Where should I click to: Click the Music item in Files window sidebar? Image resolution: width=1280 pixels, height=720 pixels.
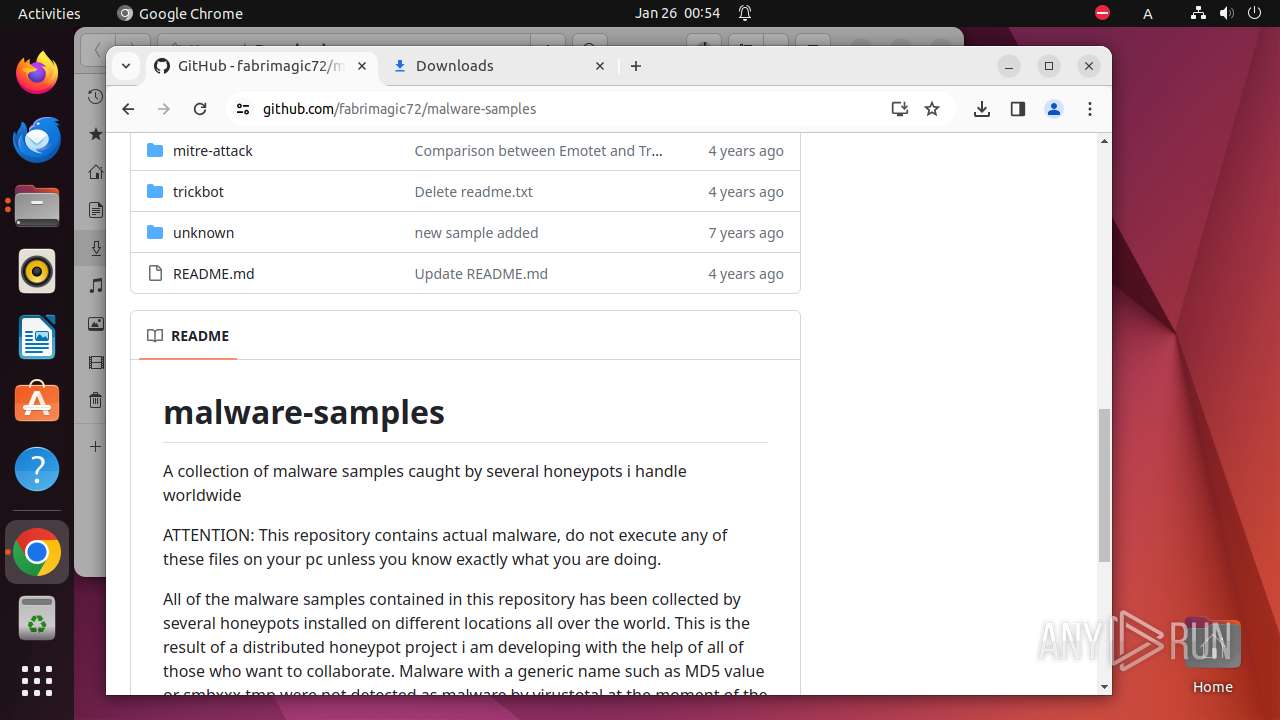(96, 286)
